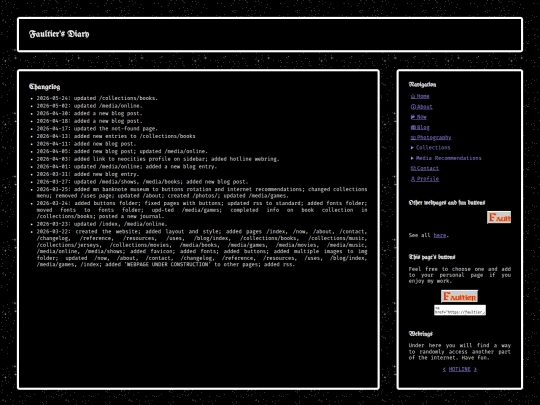
Task: Select the 2026-04-05 changelog entry
Action: 122,151
